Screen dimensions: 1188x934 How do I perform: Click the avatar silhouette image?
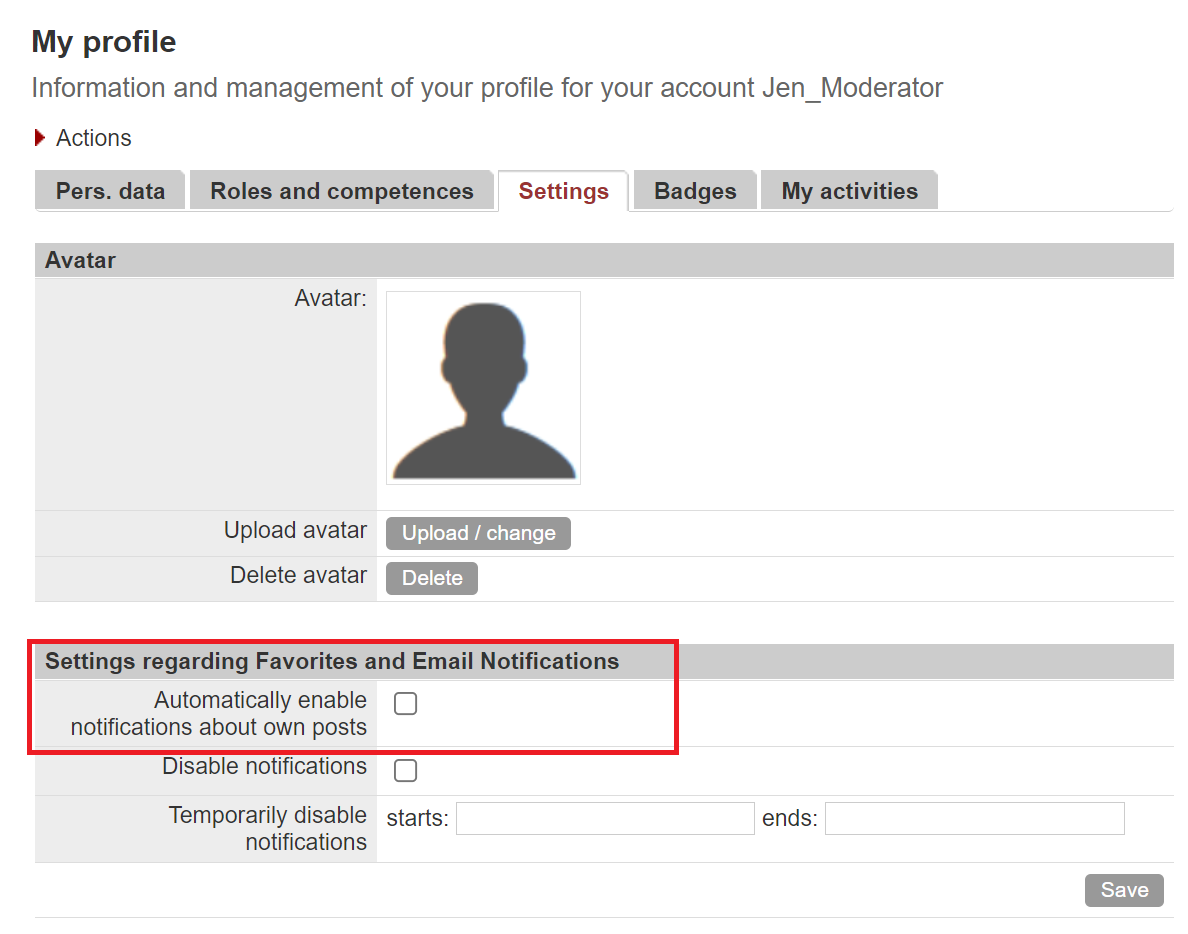pos(483,388)
